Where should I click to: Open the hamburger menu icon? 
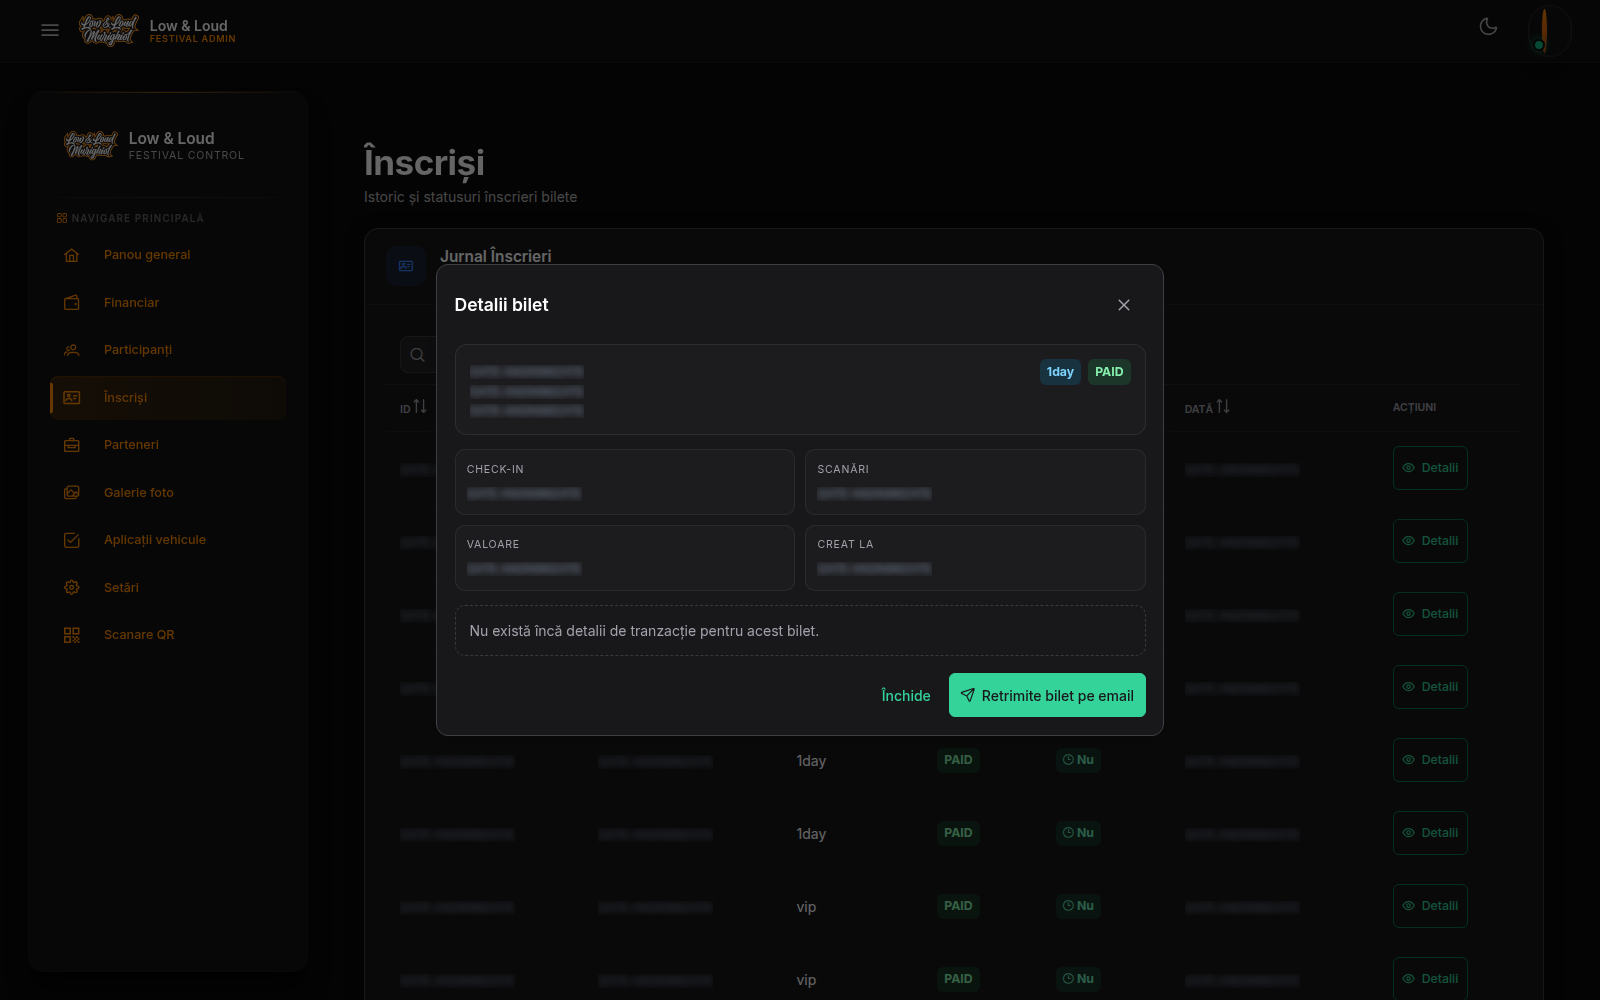point(50,30)
